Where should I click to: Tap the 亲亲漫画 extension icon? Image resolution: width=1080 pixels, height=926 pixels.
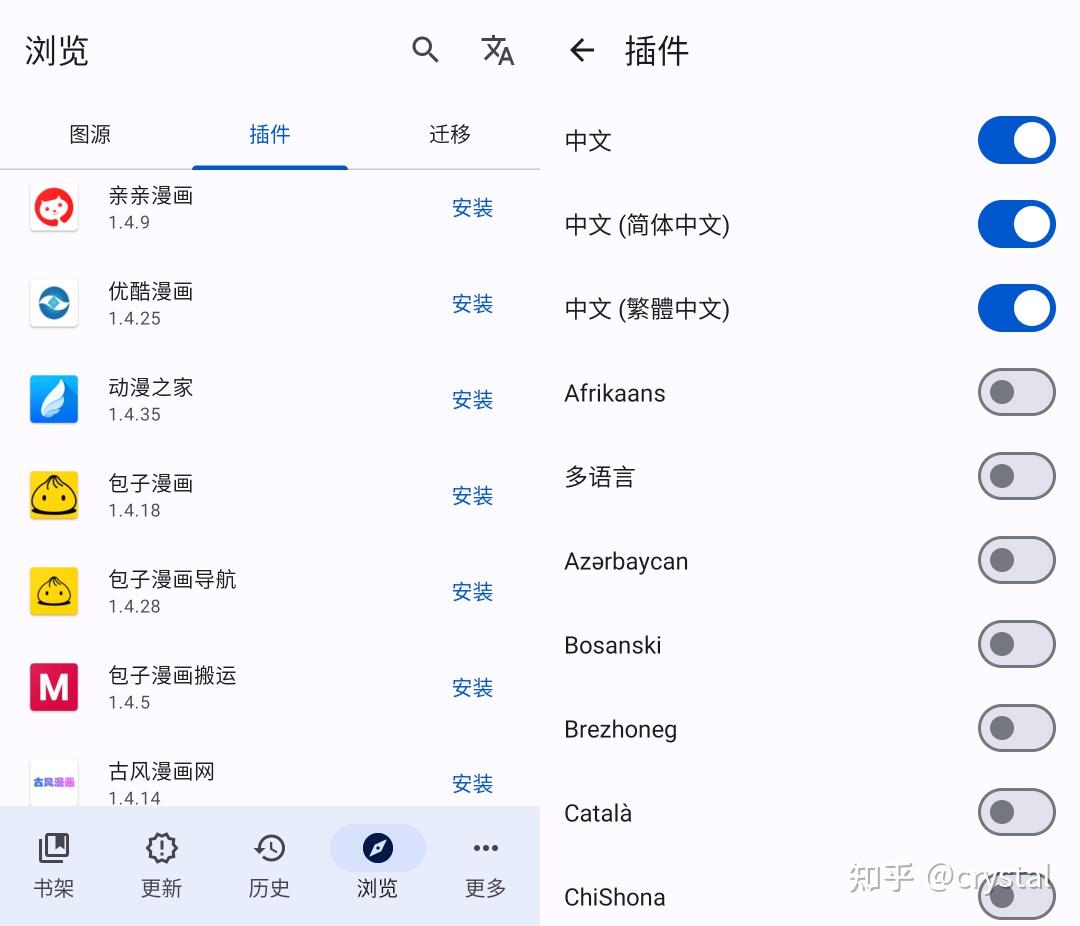pos(54,207)
